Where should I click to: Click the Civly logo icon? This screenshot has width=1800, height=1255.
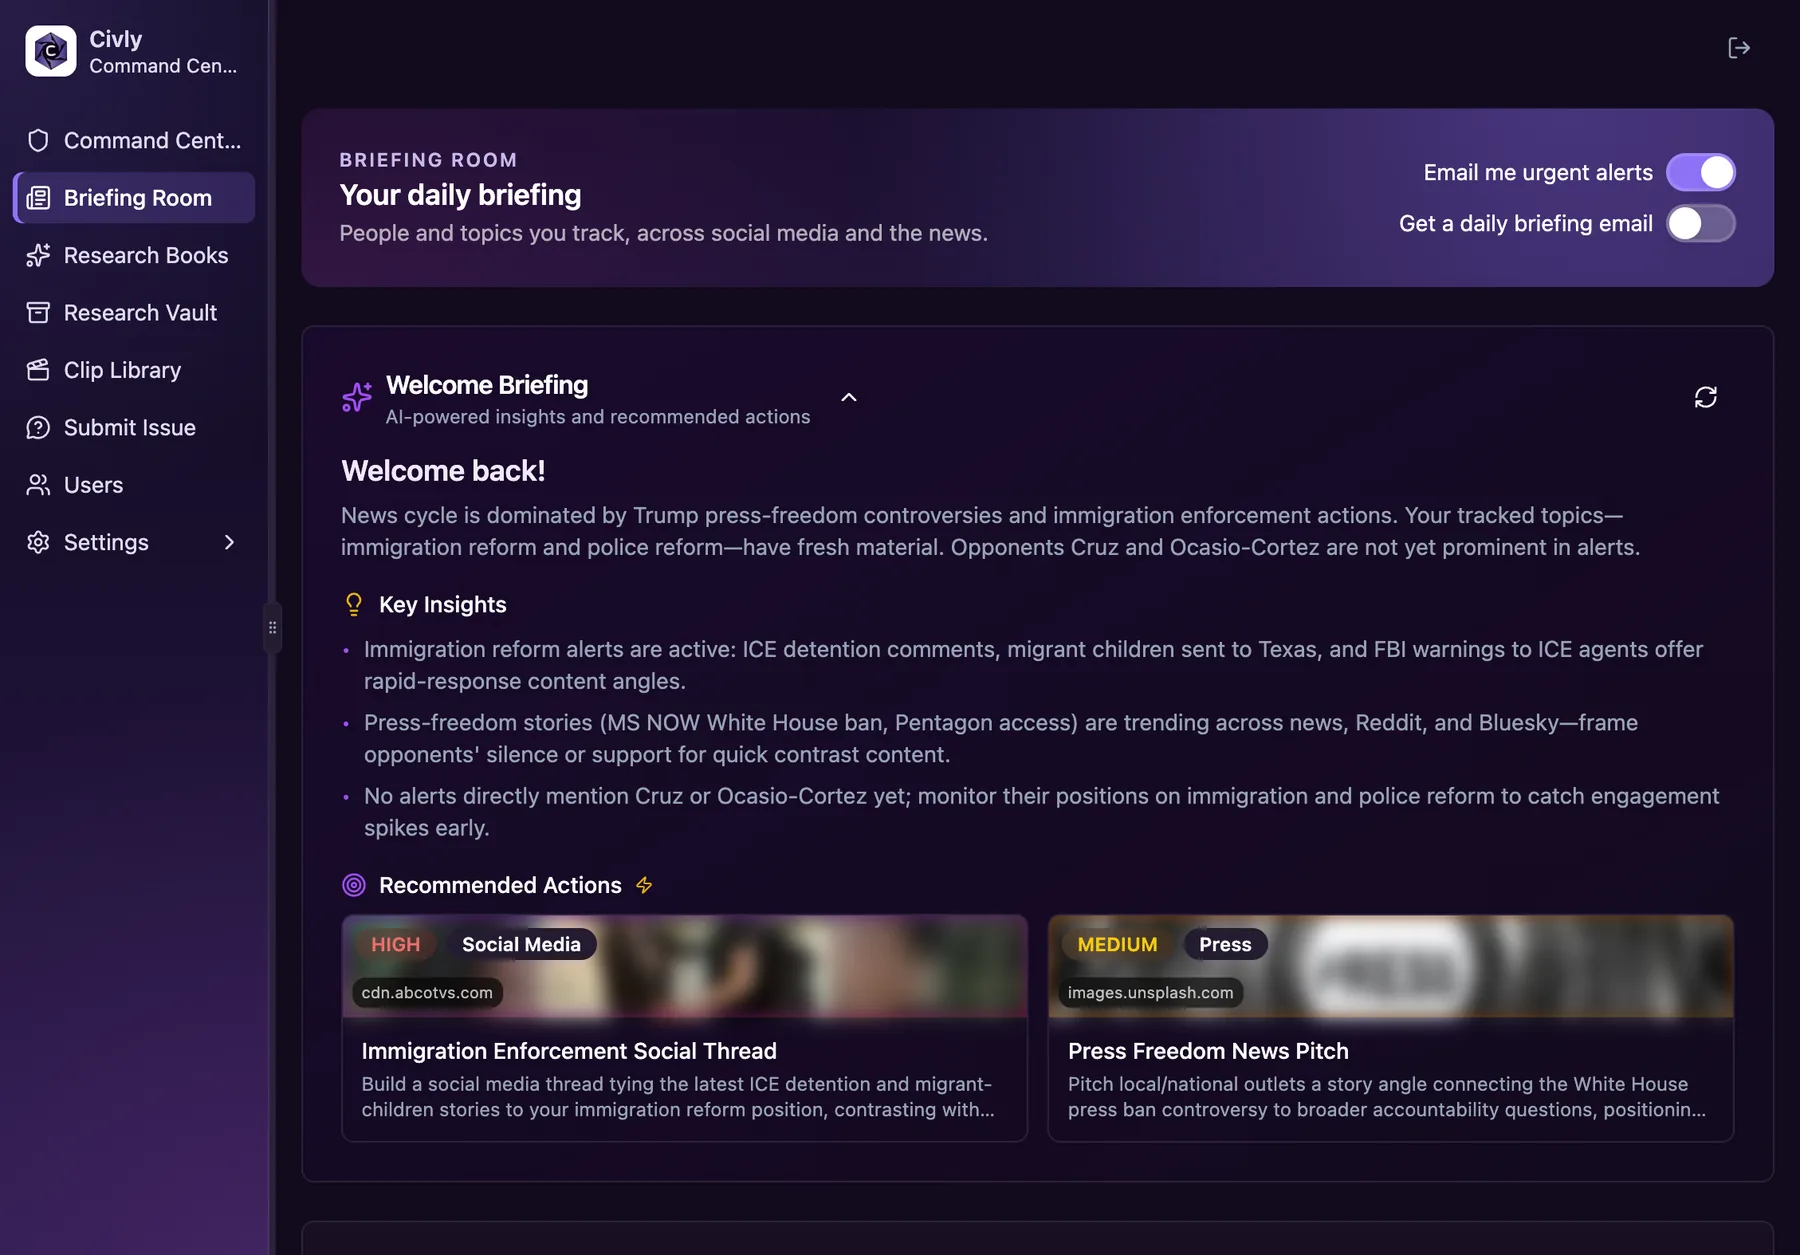tap(51, 51)
